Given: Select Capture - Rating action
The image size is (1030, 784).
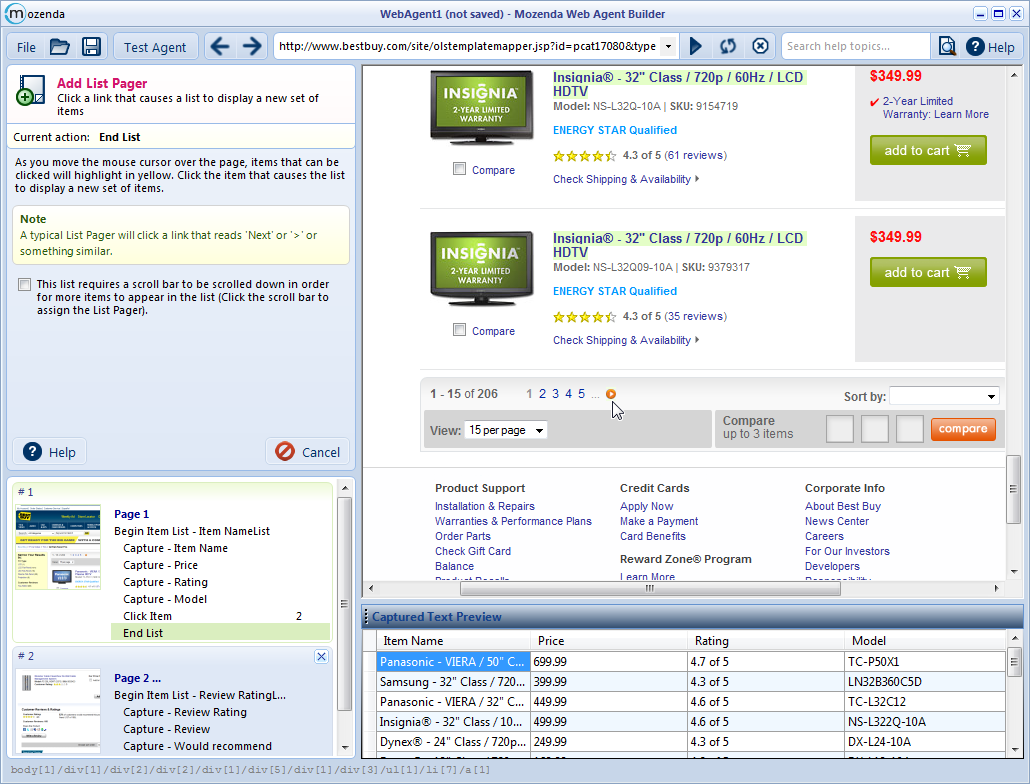Looking at the screenshot, I should click(166, 582).
